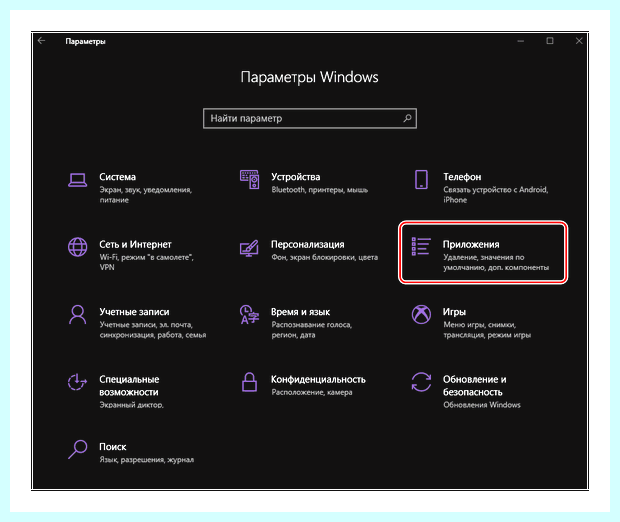
Task: Click 'Меню игры, снимки, трансляция' description
Action: point(487,330)
